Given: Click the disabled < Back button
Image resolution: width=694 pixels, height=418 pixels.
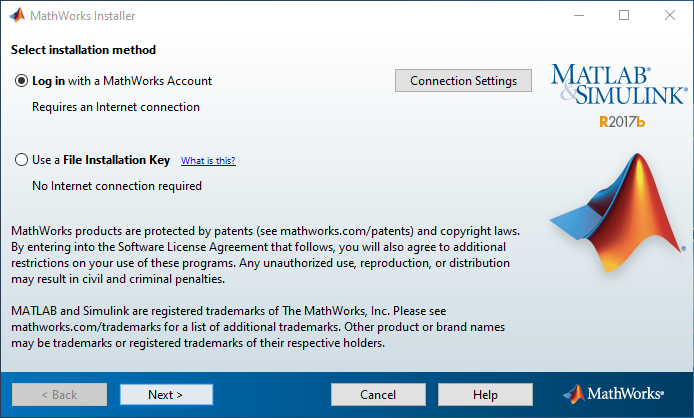Looking at the screenshot, I should tap(59, 395).
